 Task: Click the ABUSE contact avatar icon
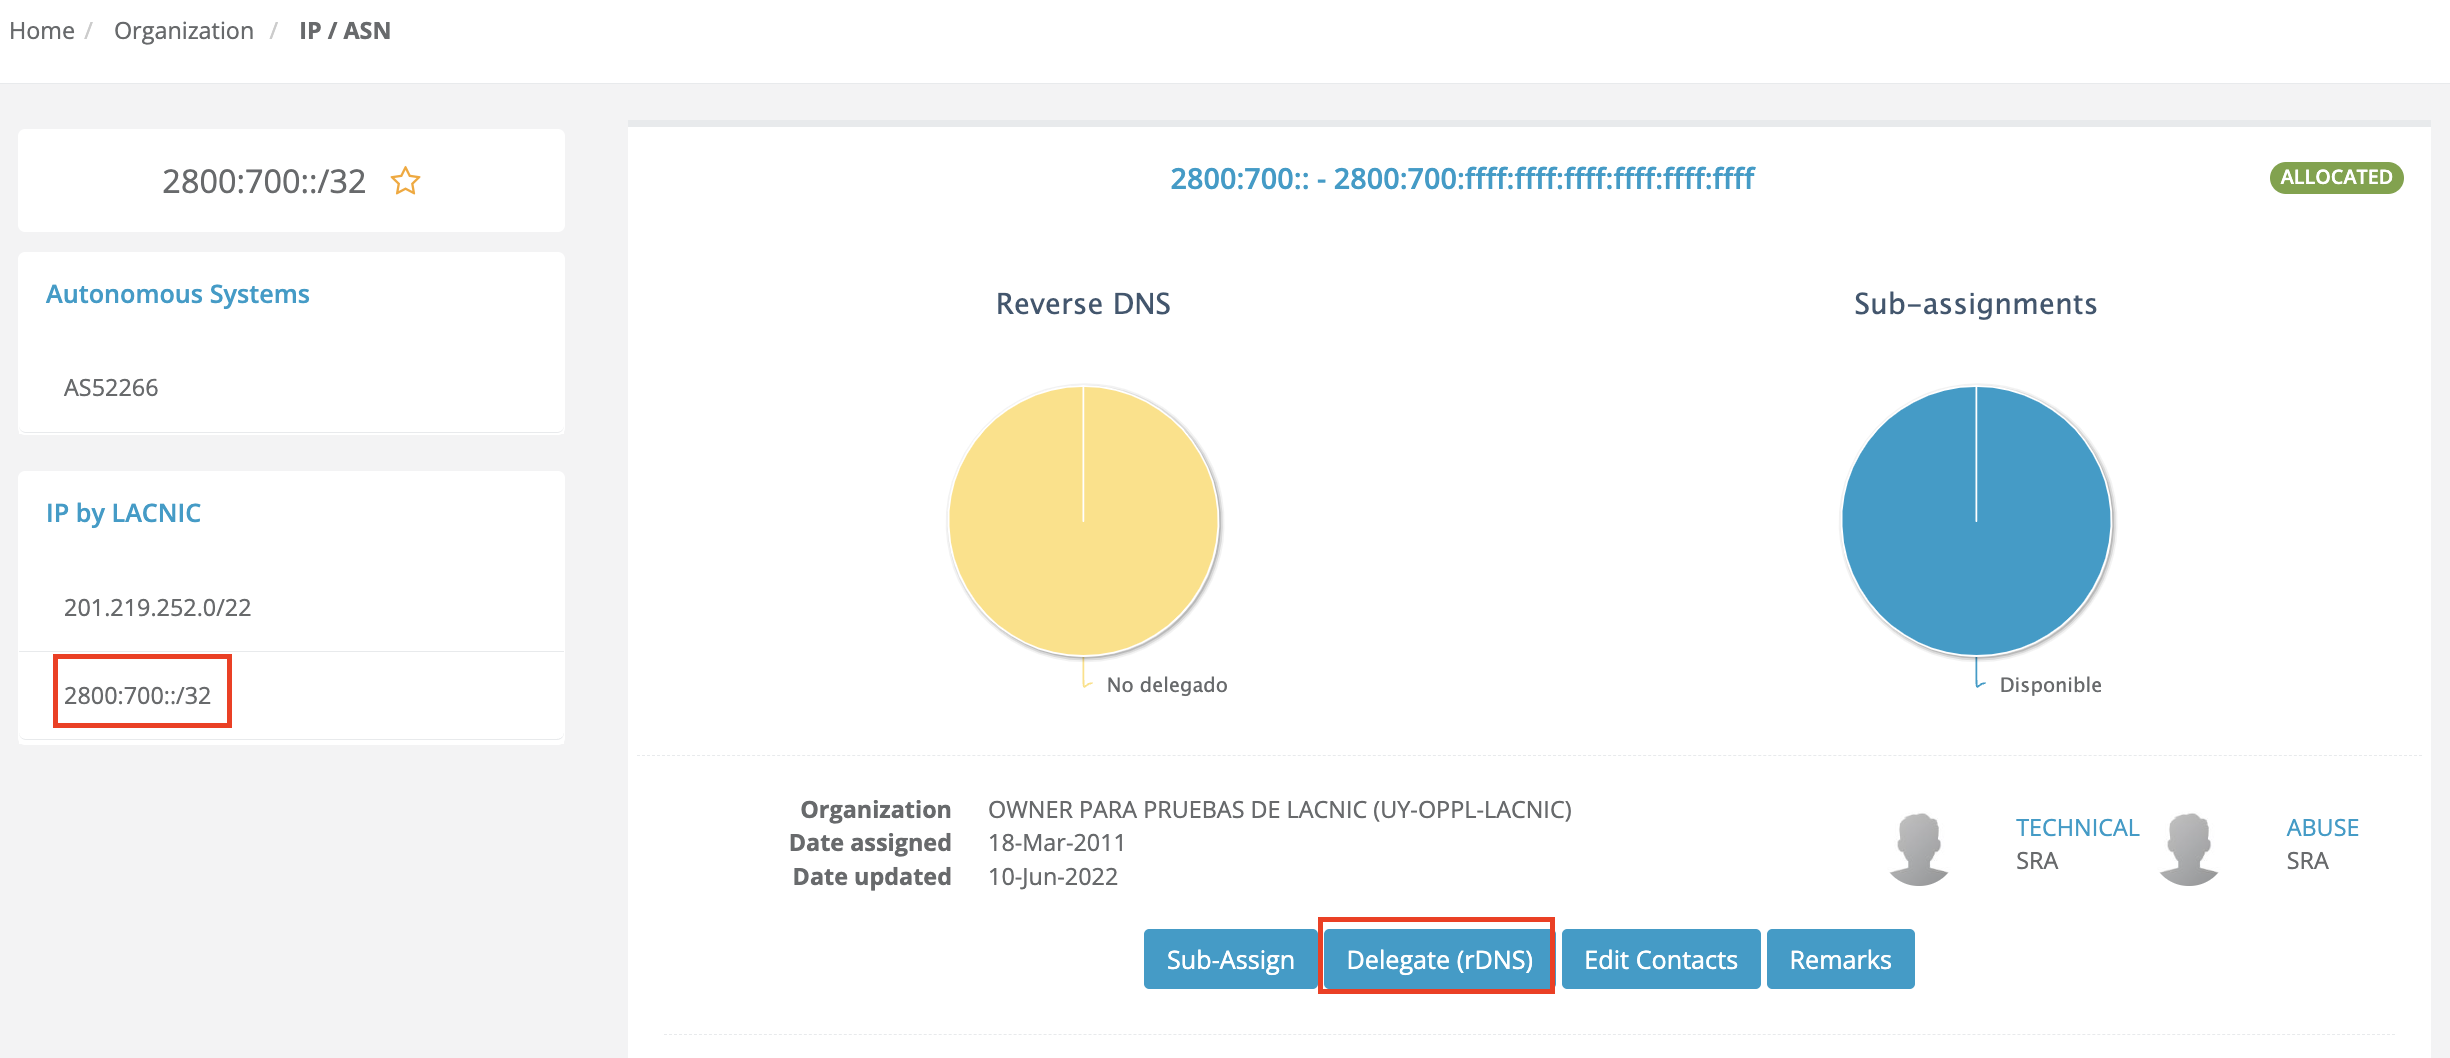coord(2188,848)
